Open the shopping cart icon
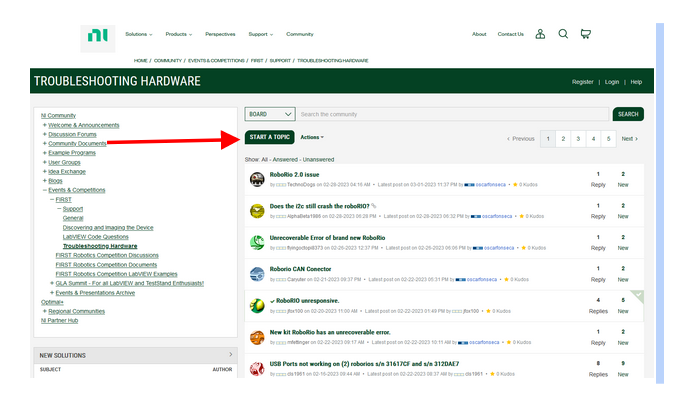This screenshot has width=699, height=410. [585, 34]
